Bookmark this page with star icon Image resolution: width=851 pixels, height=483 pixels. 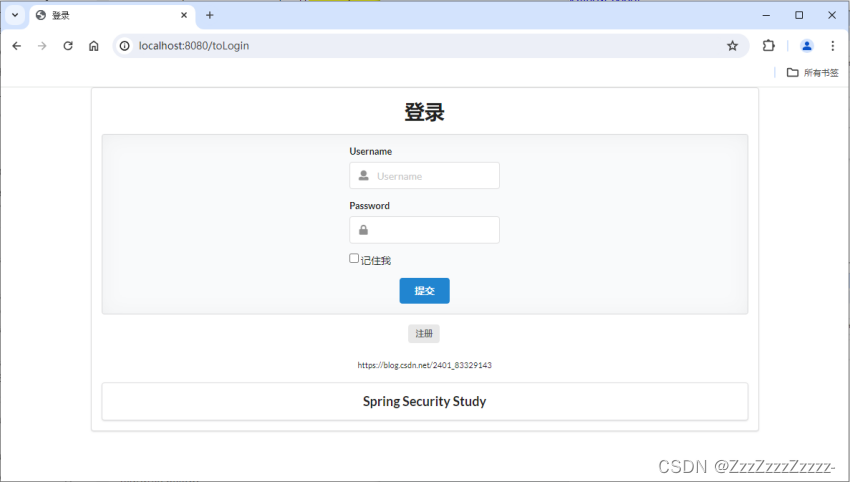(x=732, y=46)
